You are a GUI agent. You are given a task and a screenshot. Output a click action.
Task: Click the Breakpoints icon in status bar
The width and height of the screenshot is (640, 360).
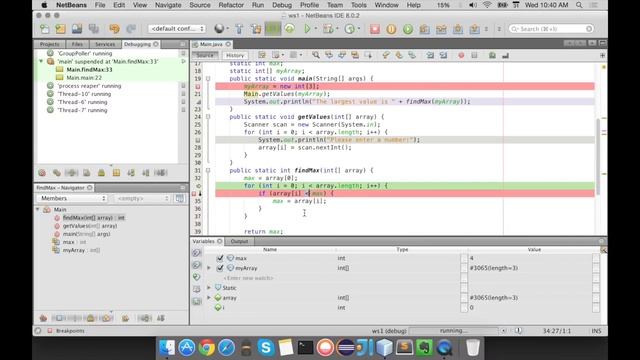(x=49, y=331)
